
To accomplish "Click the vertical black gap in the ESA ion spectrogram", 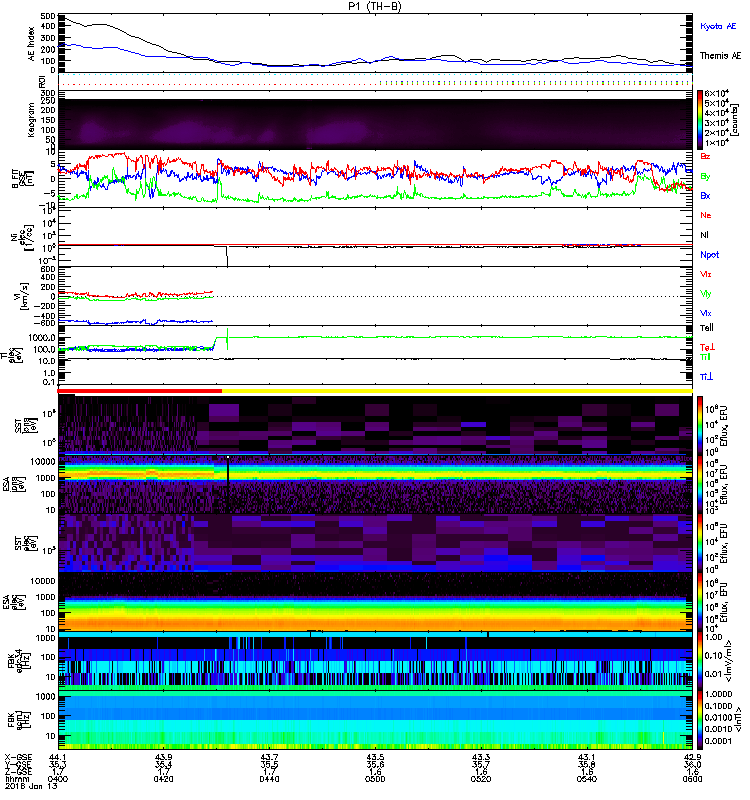I will 228,485.
